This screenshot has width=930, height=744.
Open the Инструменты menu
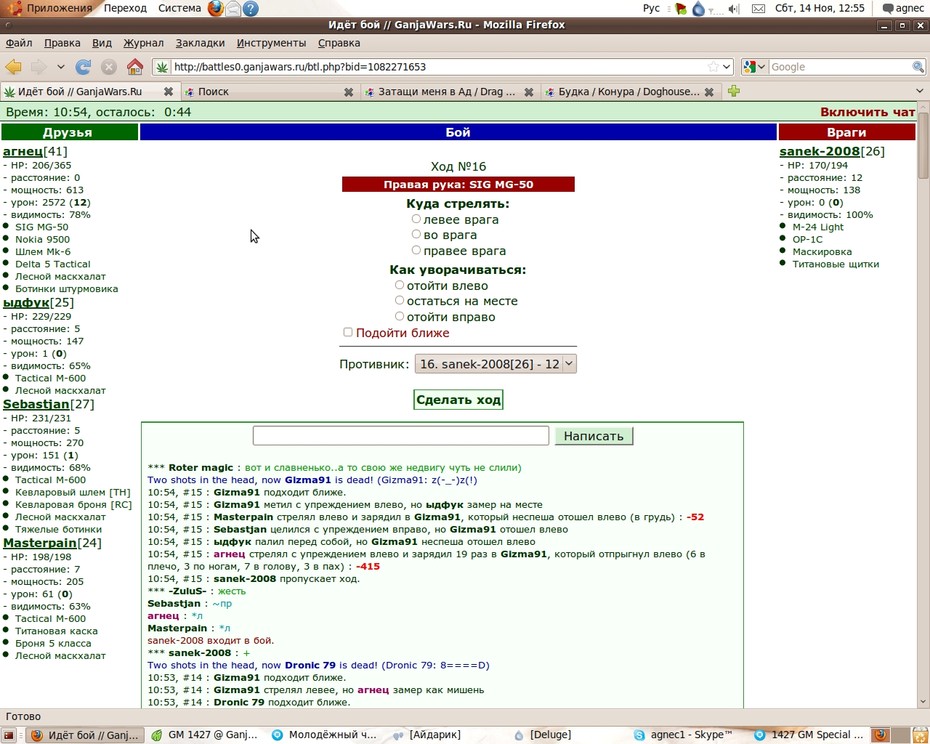coord(271,43)
